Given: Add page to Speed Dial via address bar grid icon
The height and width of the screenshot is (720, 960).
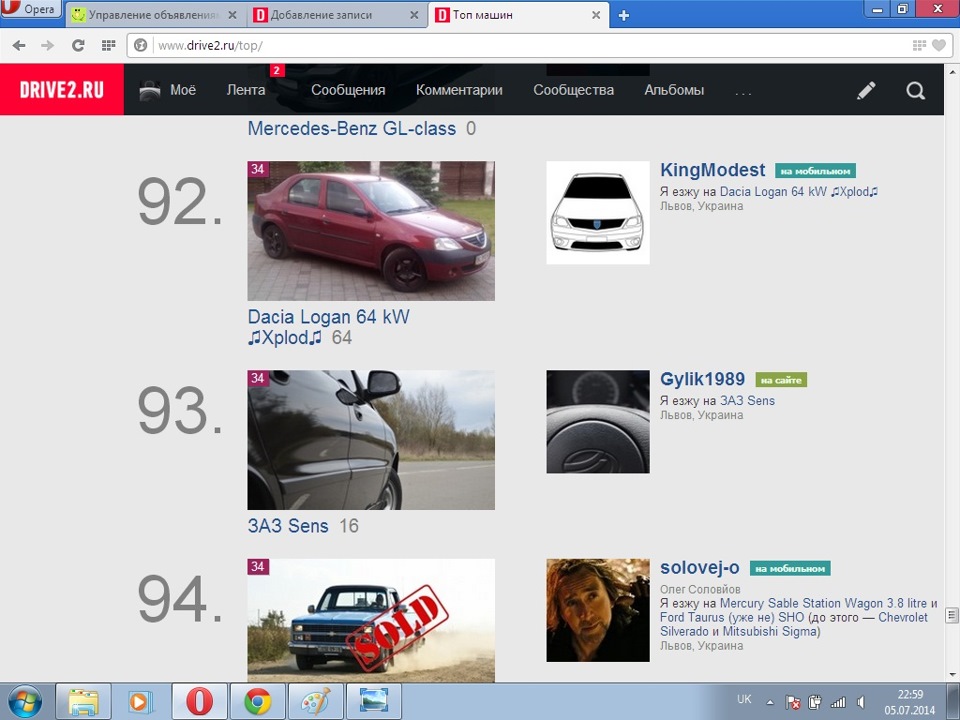Looking at the screenshot, I should click(x=919, y=45).
